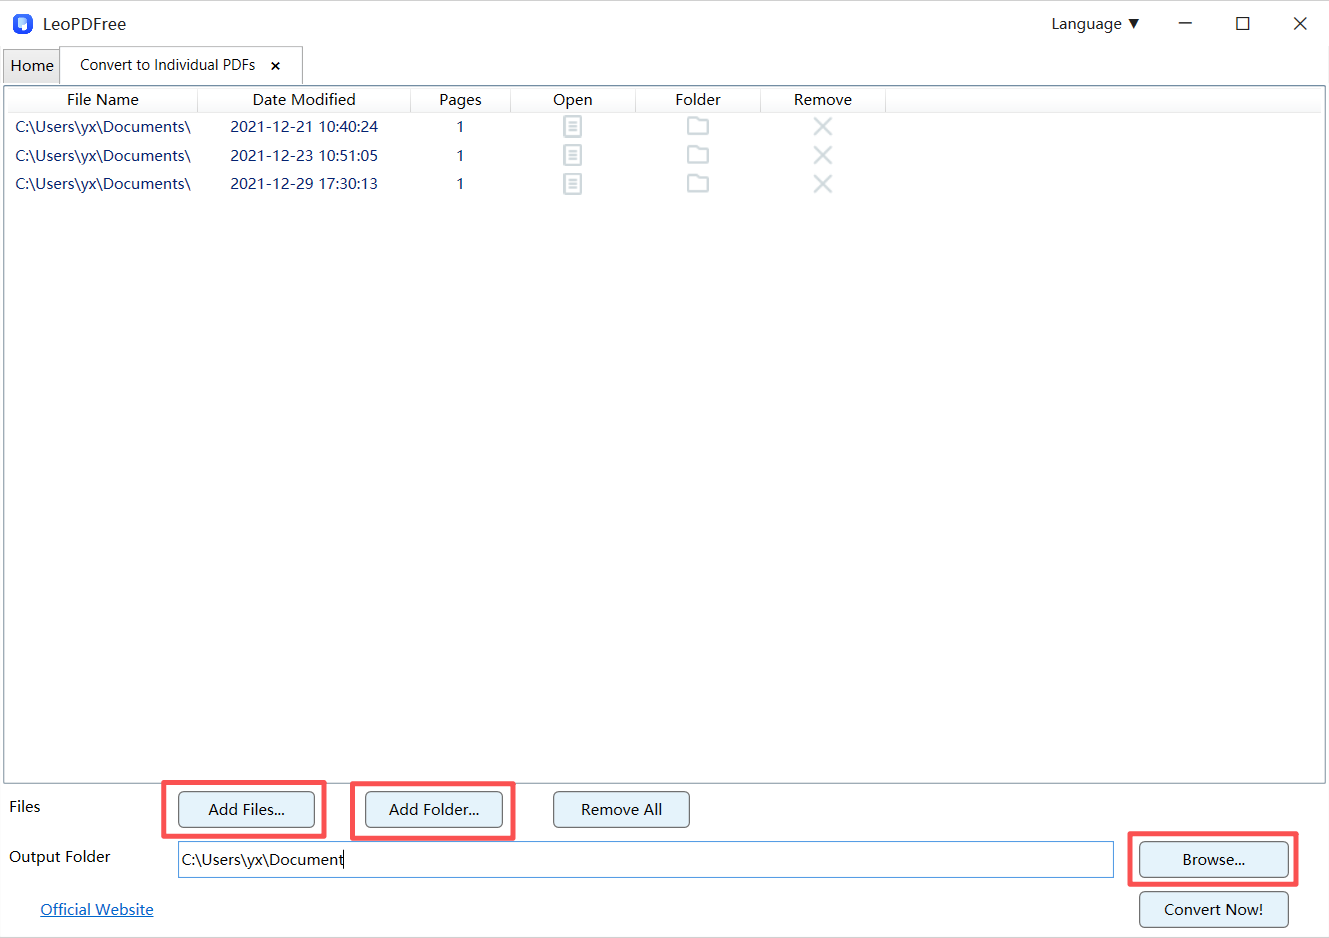The width and height of the screenshot is (1329, 938).
Task: Open the file dated 2021-12-23 10:51:05
Action: pos(572,155)
